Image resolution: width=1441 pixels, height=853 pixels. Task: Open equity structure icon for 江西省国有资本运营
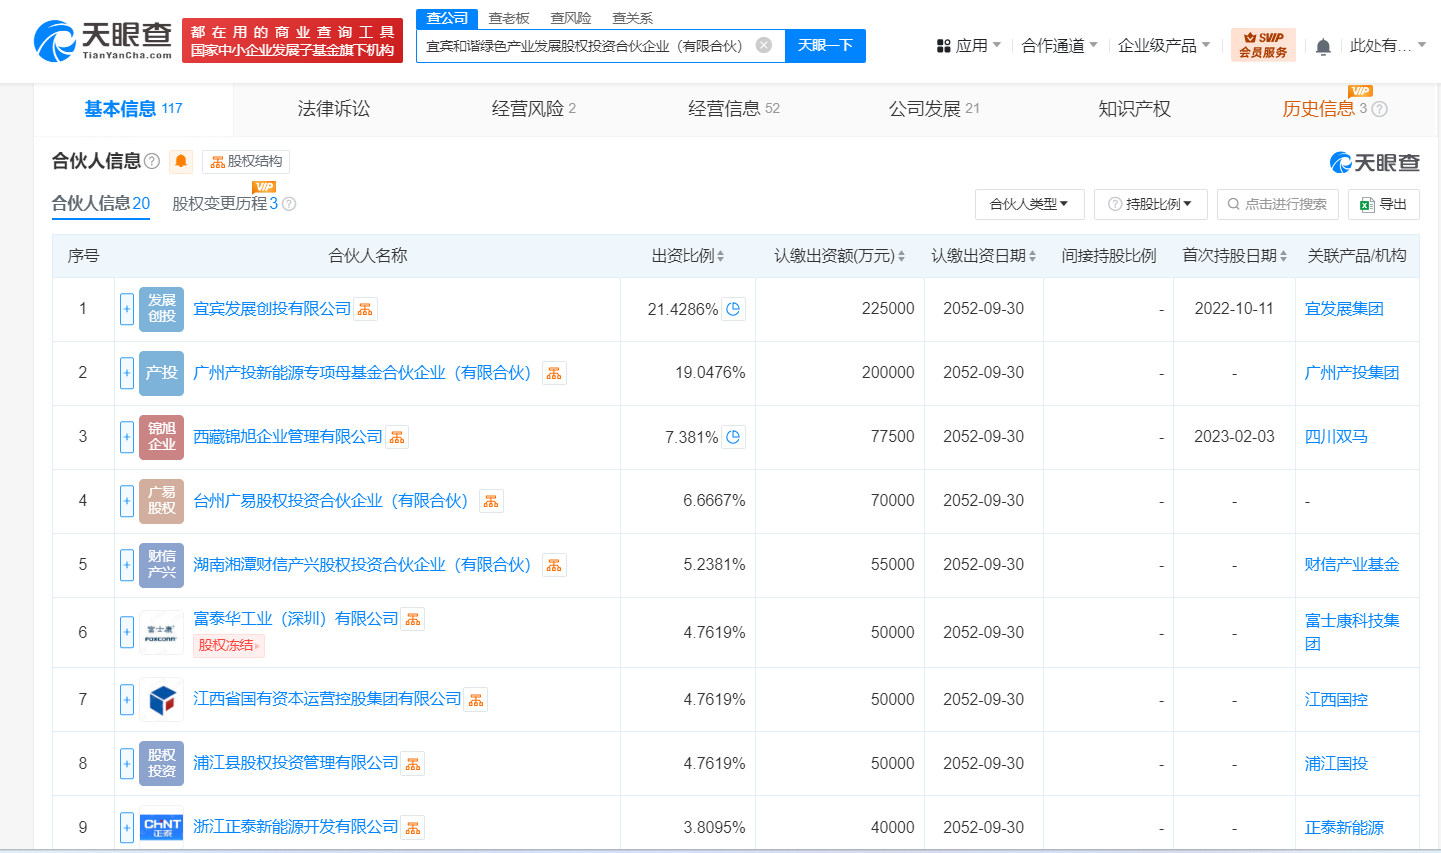click(x=476, y=699)
